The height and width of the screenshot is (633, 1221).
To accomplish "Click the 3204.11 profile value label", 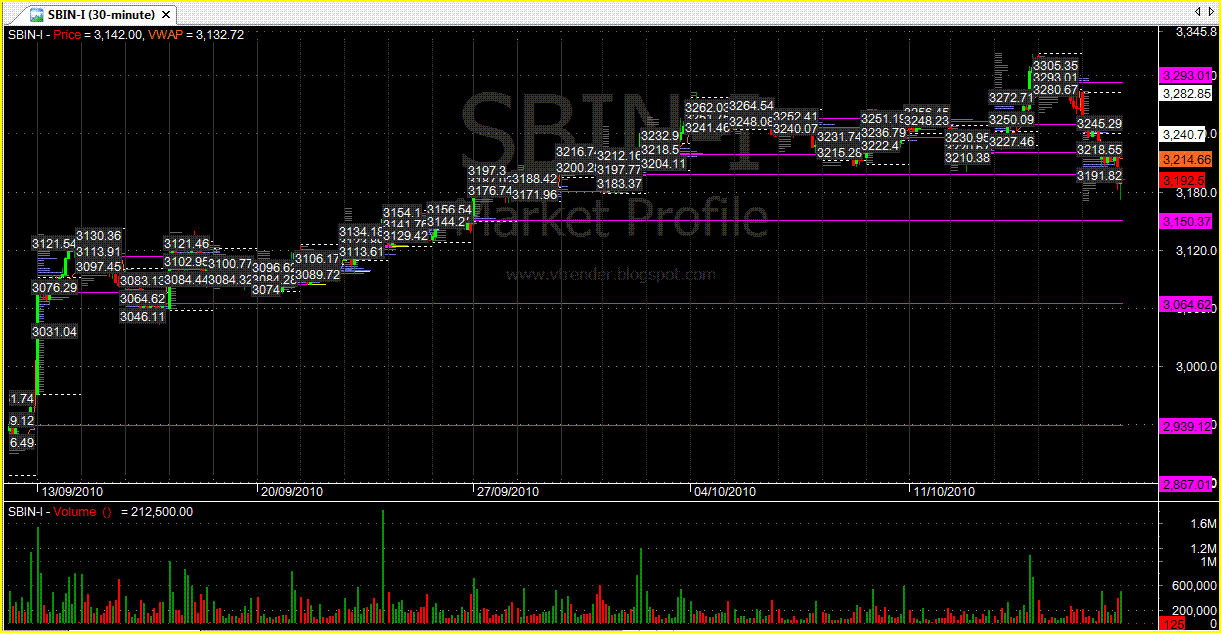I will (663, 163).
